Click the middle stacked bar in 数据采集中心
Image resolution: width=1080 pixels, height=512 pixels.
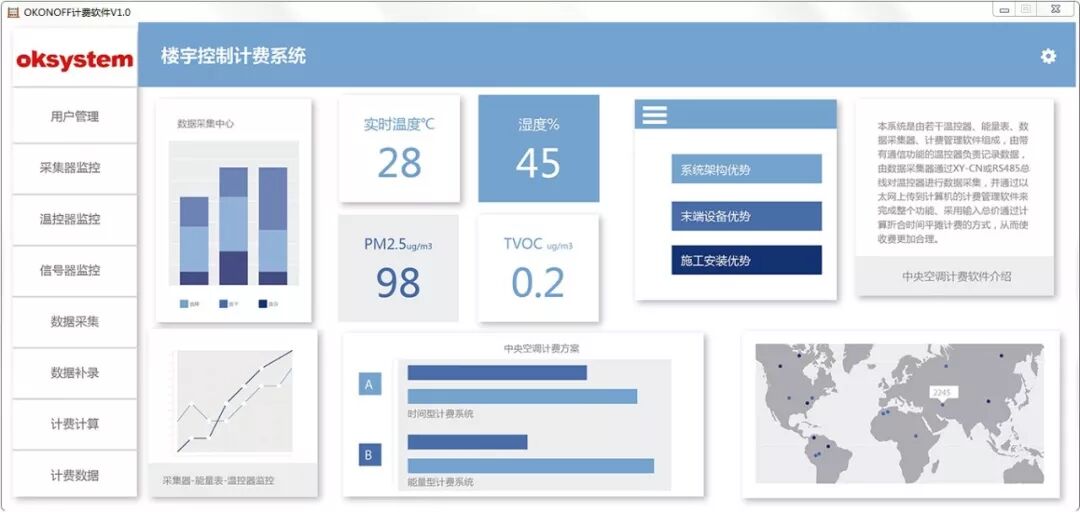233,226
